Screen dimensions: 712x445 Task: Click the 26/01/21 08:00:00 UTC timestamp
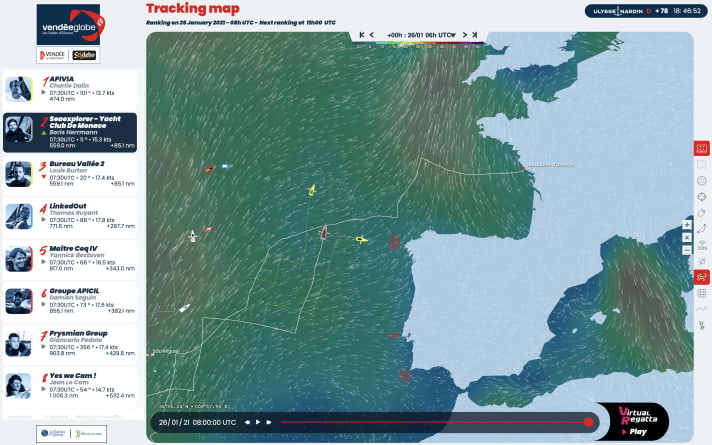[x=198, y=422]
